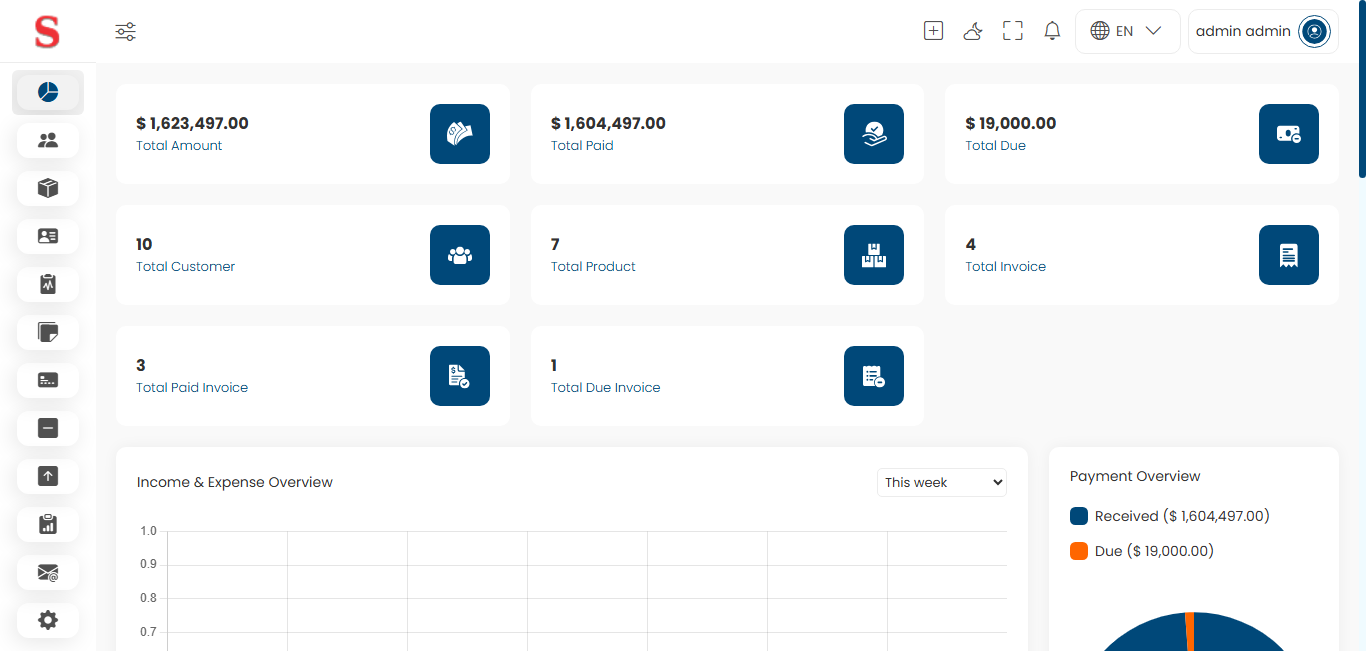Open notifications via the bell icon
This screenshot has height=651, width=1366.
(x=1051, y=31)
